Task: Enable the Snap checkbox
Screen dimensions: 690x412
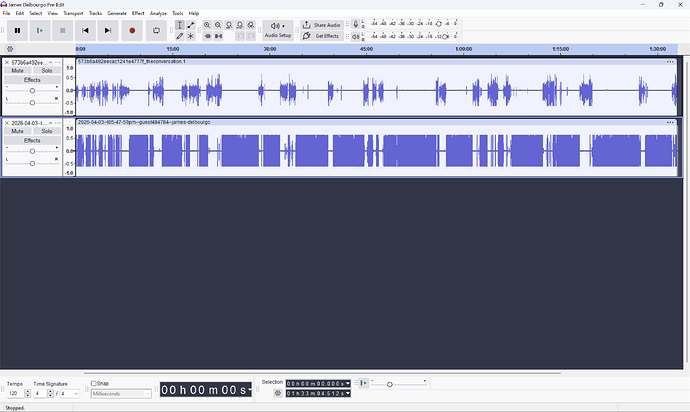Action: pos(94,383)
